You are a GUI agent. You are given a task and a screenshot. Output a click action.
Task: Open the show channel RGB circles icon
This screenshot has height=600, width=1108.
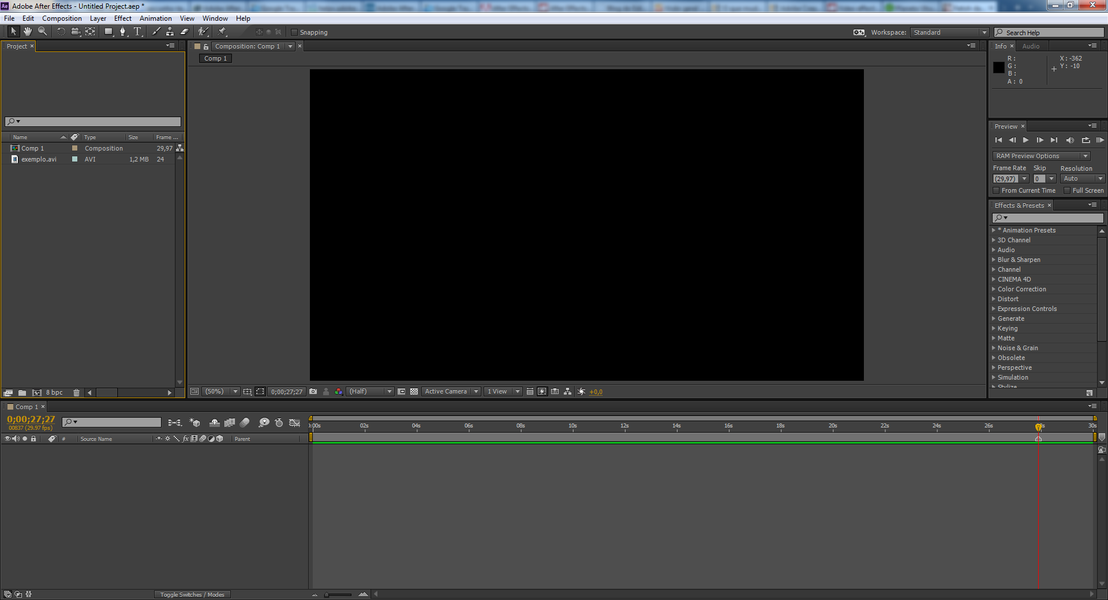point(338,392)
